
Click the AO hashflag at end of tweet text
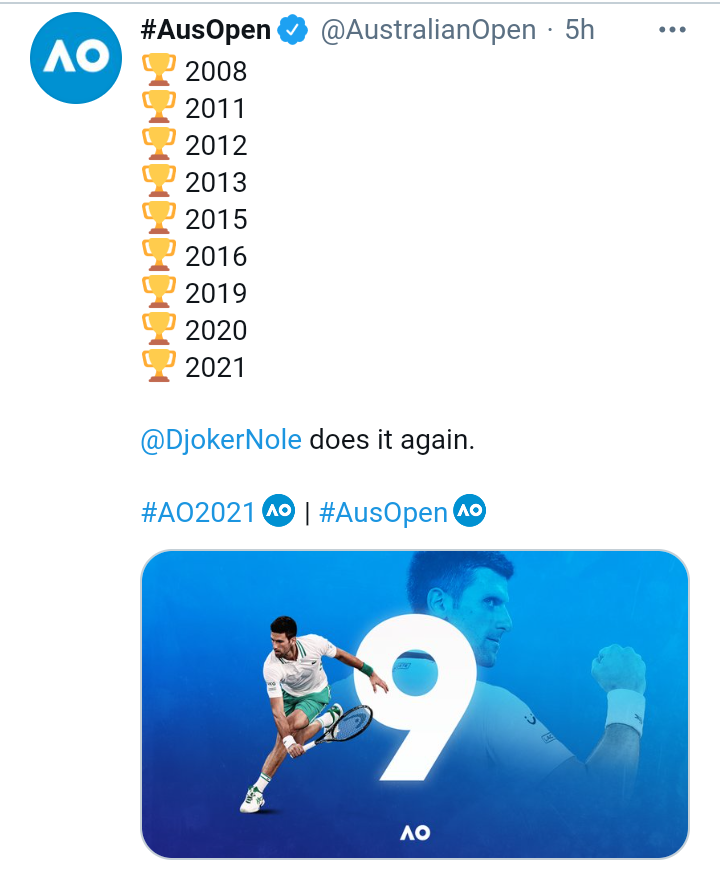click(x=469, y=511)
